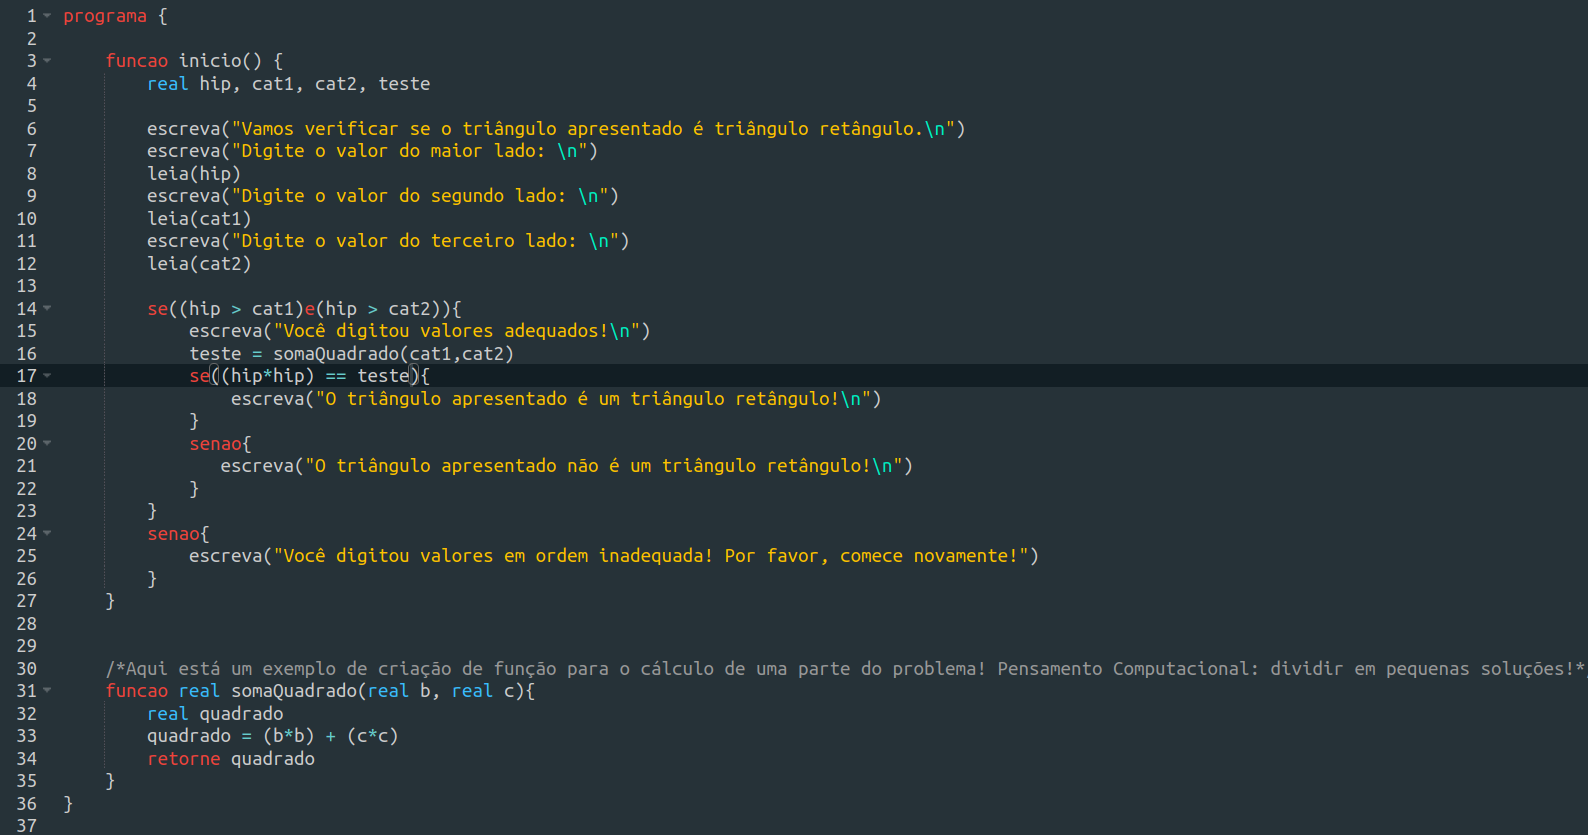
Task: Select line number 25 in the gutter
Action: tap(27, 556)
